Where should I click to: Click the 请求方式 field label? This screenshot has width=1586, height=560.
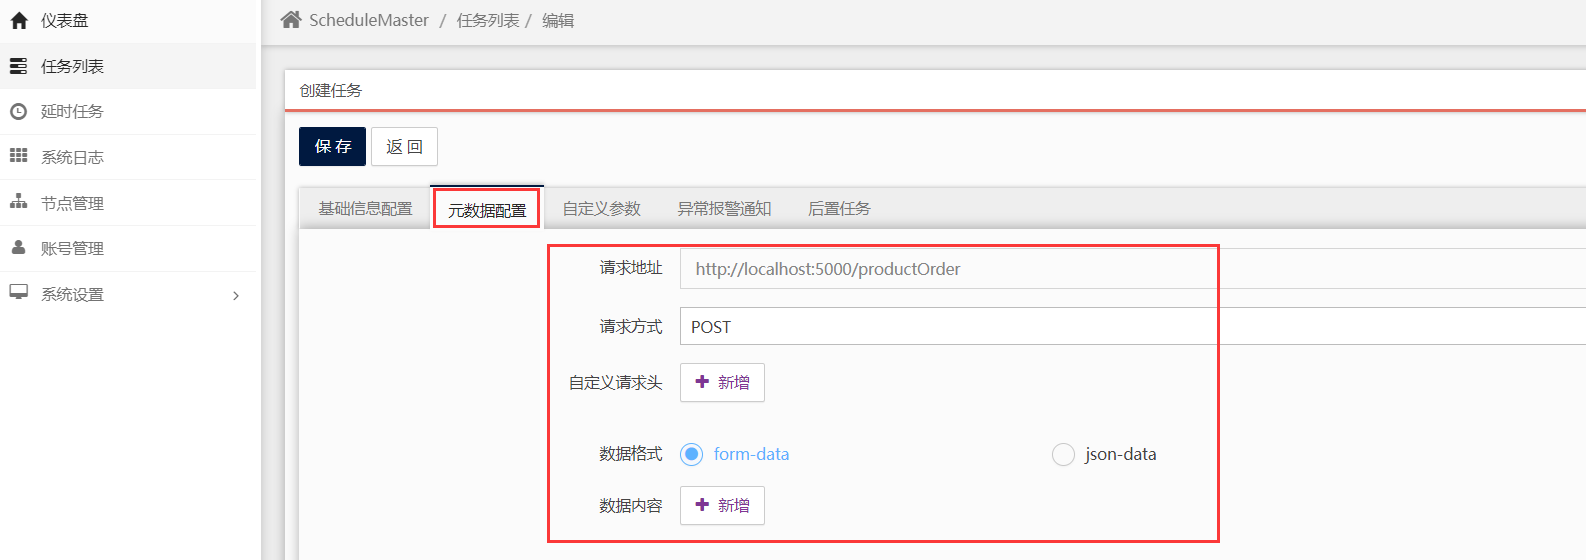tap(631, 326)
